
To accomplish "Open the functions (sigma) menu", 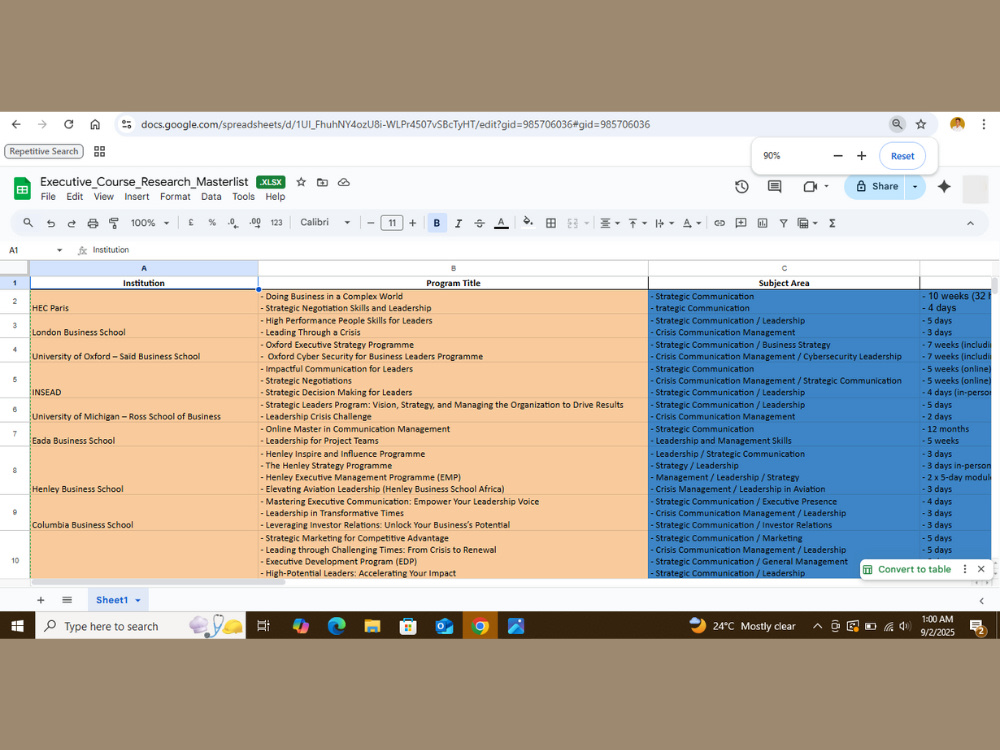I will [832, 223].
